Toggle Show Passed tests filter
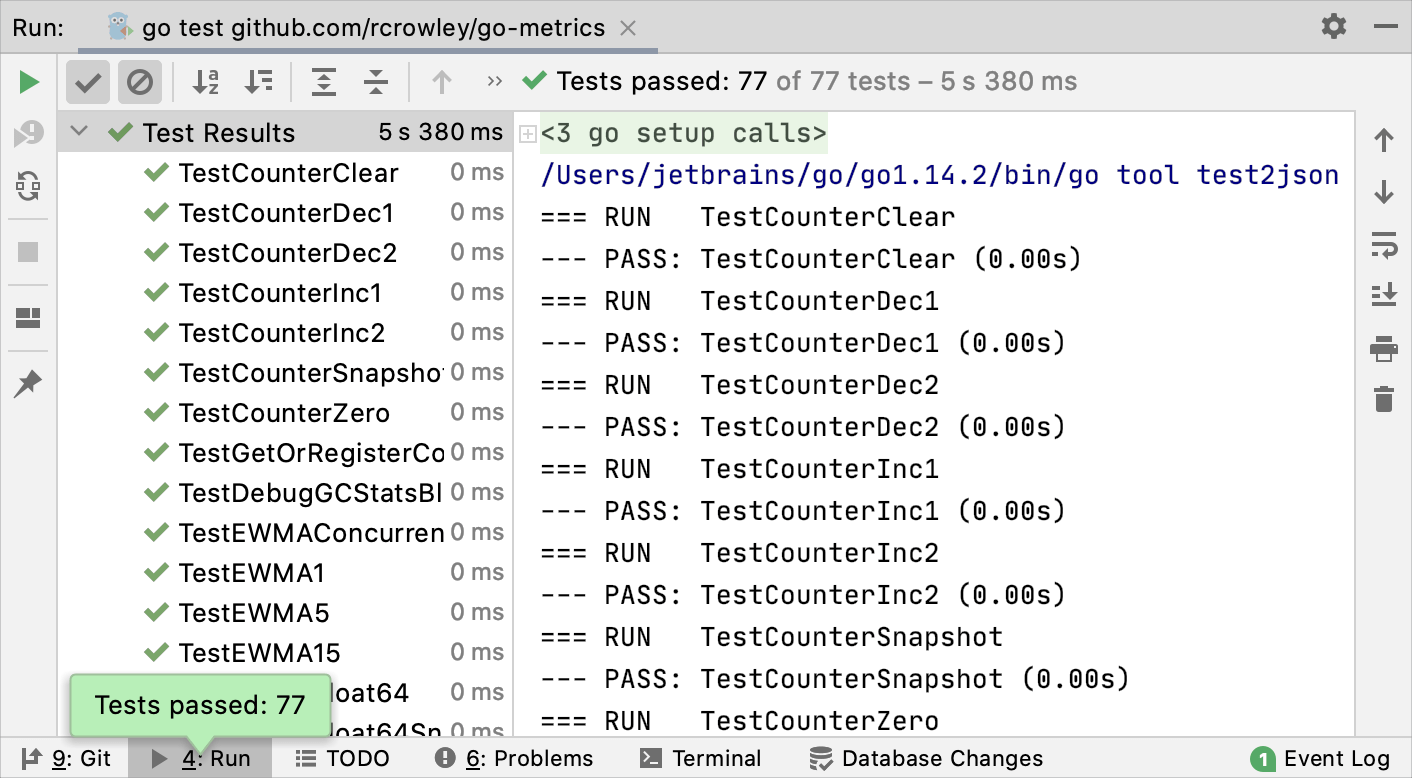Image resolution: width=1412 pixels, height=778 pixels. (87, 82)
